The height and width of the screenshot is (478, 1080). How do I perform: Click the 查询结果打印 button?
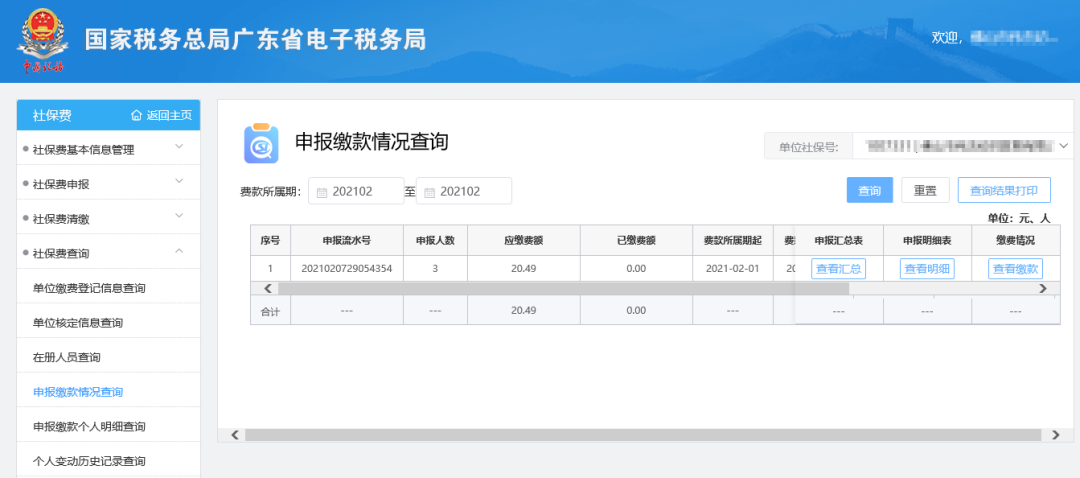(x=1004, y=190)
